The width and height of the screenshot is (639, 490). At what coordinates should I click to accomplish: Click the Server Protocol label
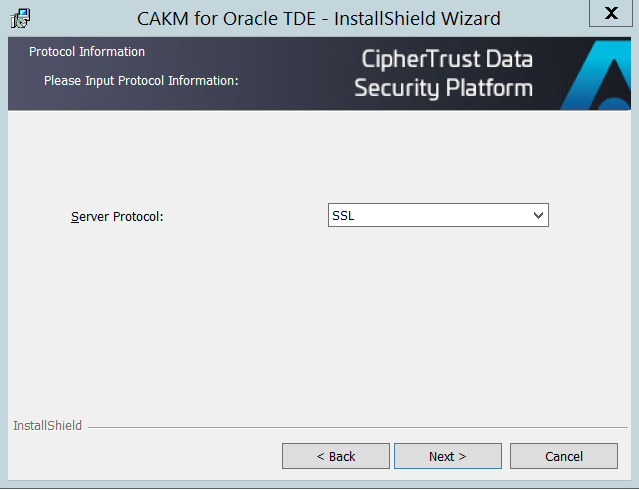coord(117,216)
